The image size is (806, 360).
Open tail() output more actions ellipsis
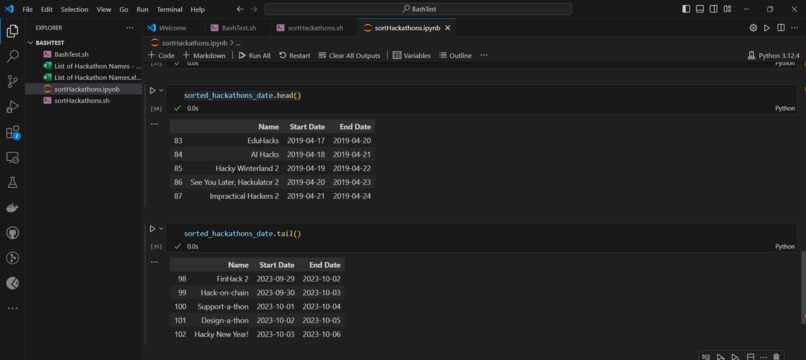(154, 262)
